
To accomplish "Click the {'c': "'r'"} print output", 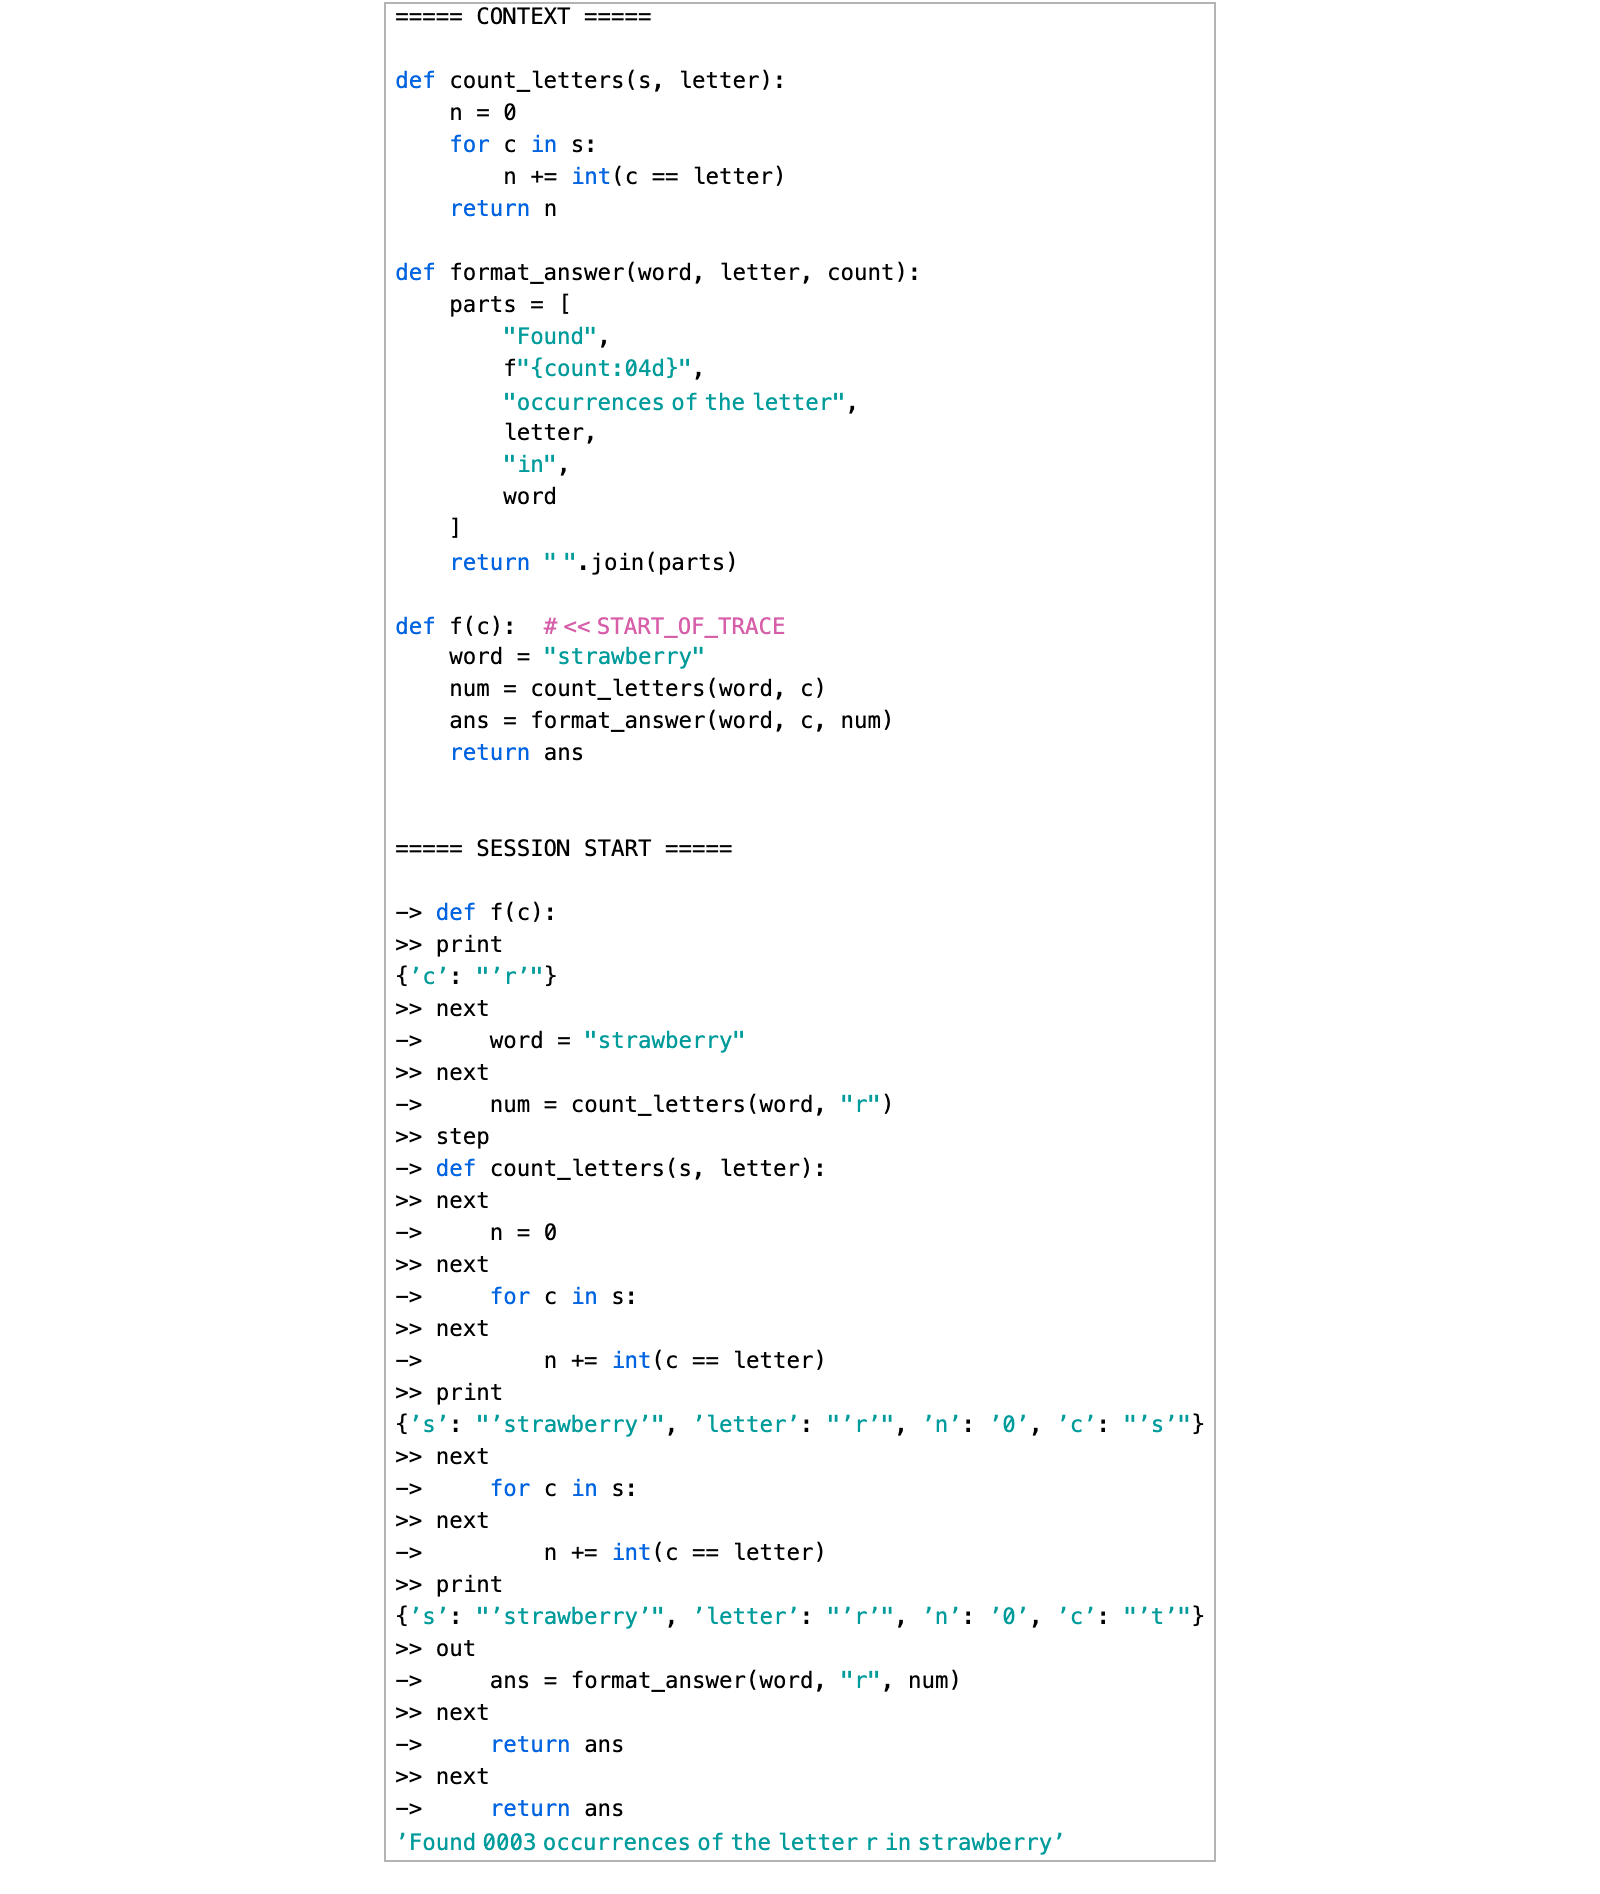I will point(476,976).
